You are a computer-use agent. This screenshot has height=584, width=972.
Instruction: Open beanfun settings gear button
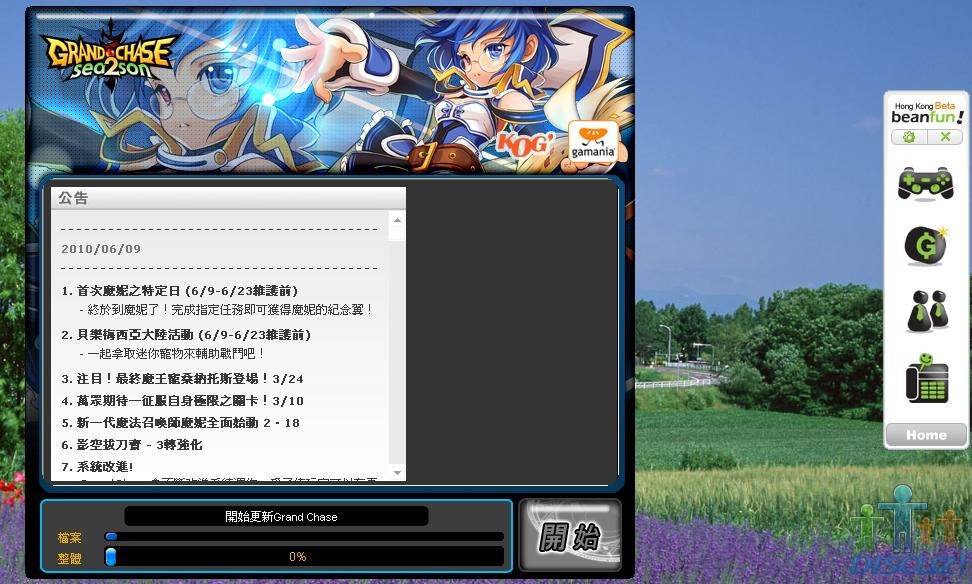(909, 137)
